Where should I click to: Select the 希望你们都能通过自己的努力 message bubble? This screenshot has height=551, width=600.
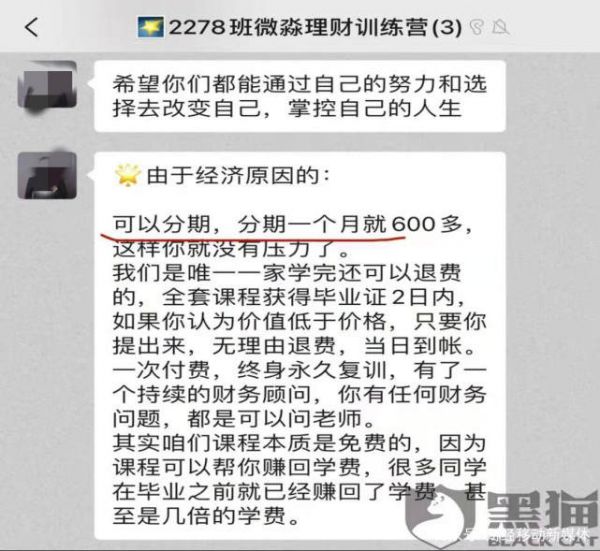tap(300, 96)
